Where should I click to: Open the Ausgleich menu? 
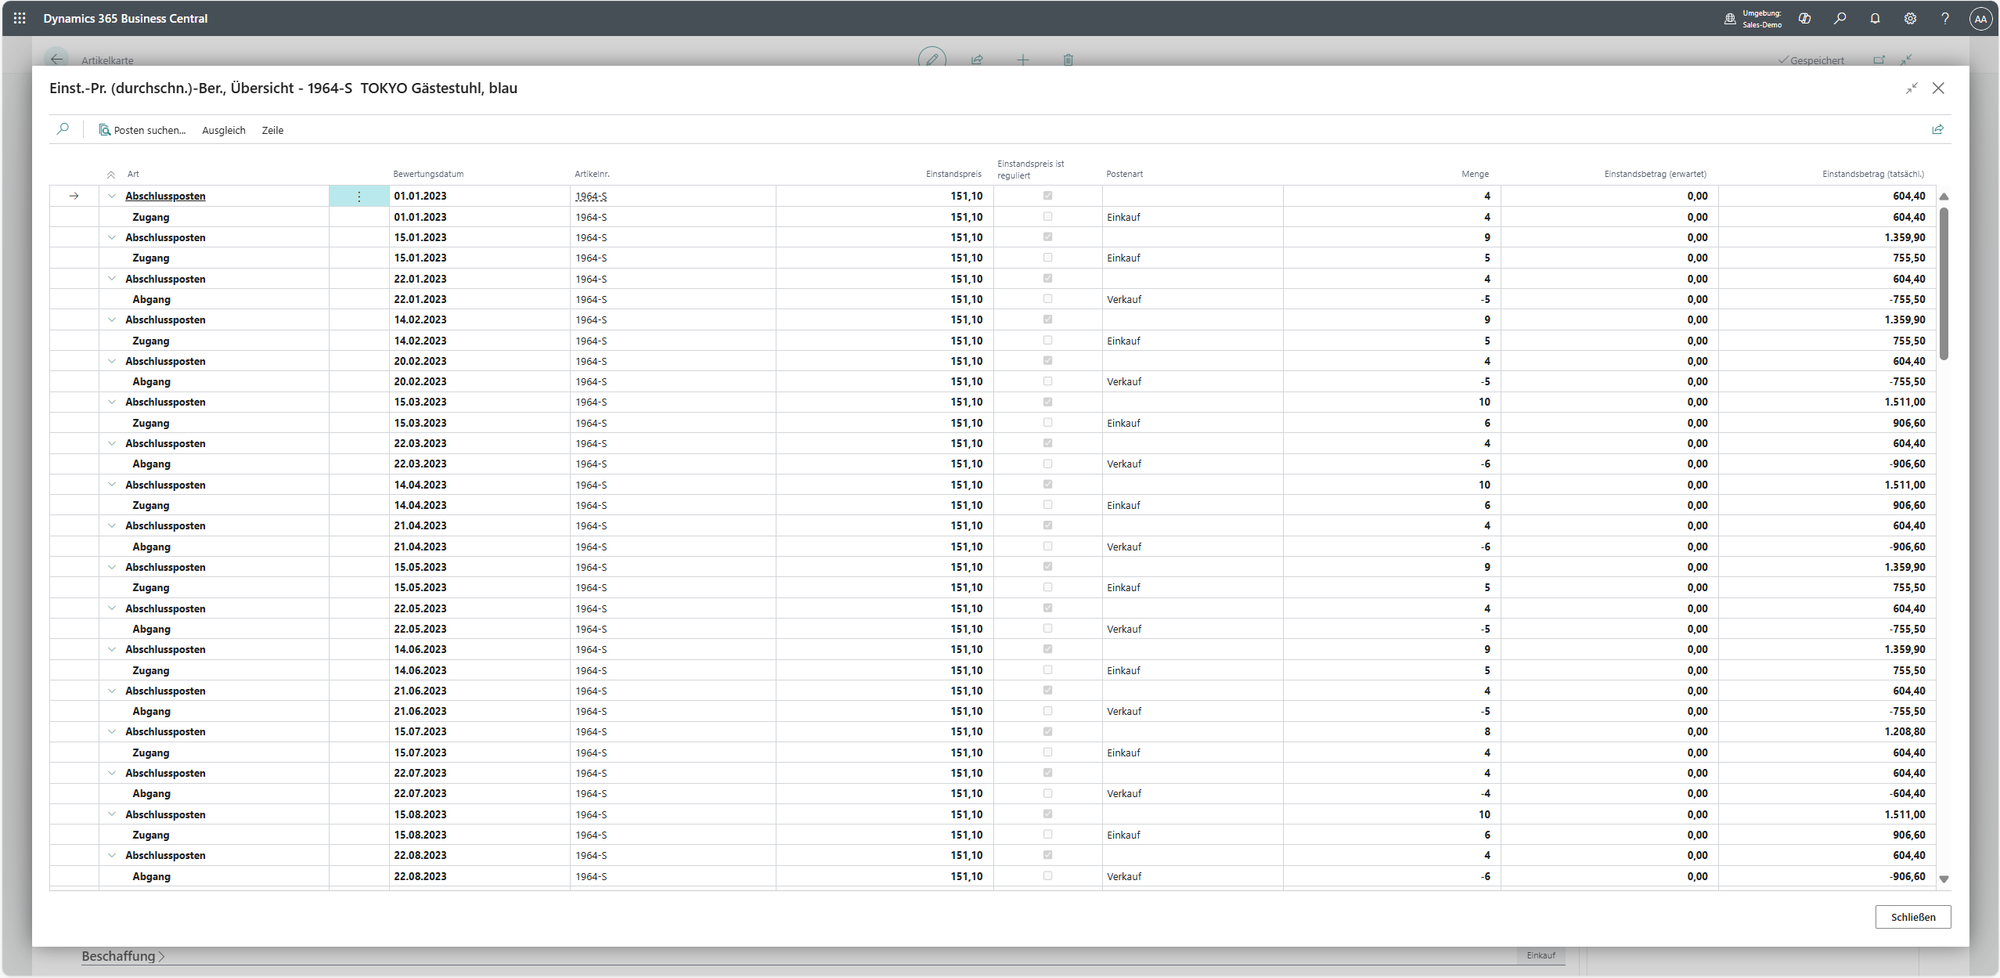pyautogui.click(x=223, y=131)
